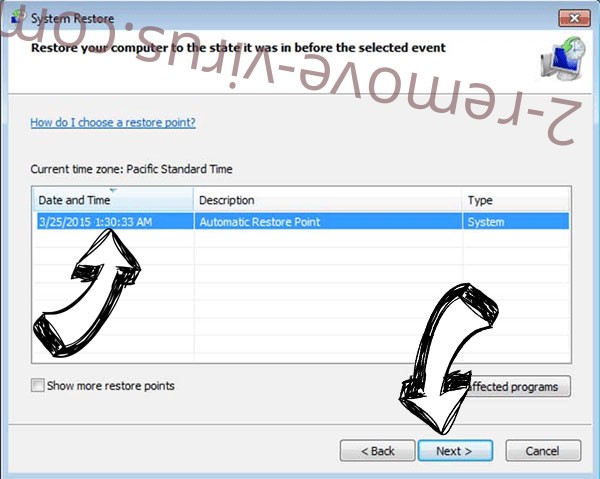Cancel the System Restore wizard

(x=543, y=451)
